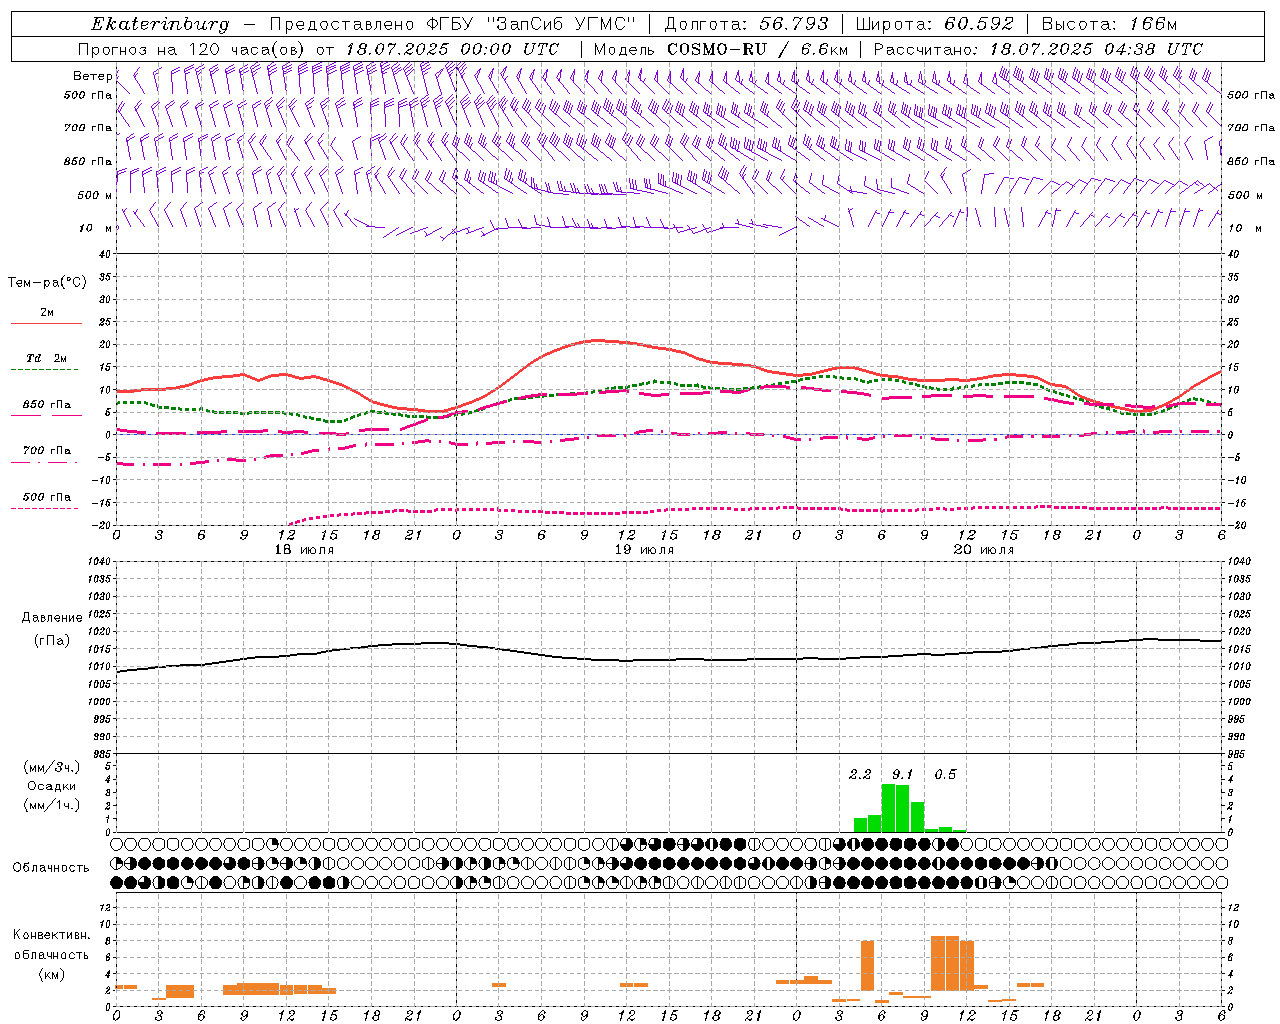
Task: Click the lone tall orange bar at hour 5, 20 July
Action: (867, 966)
